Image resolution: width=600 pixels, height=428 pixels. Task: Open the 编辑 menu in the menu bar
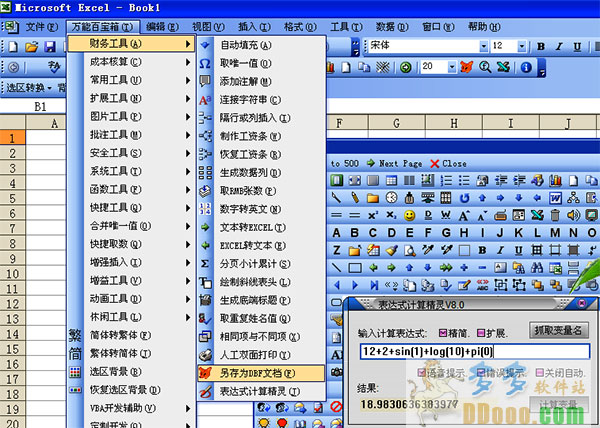coord(162,27)
